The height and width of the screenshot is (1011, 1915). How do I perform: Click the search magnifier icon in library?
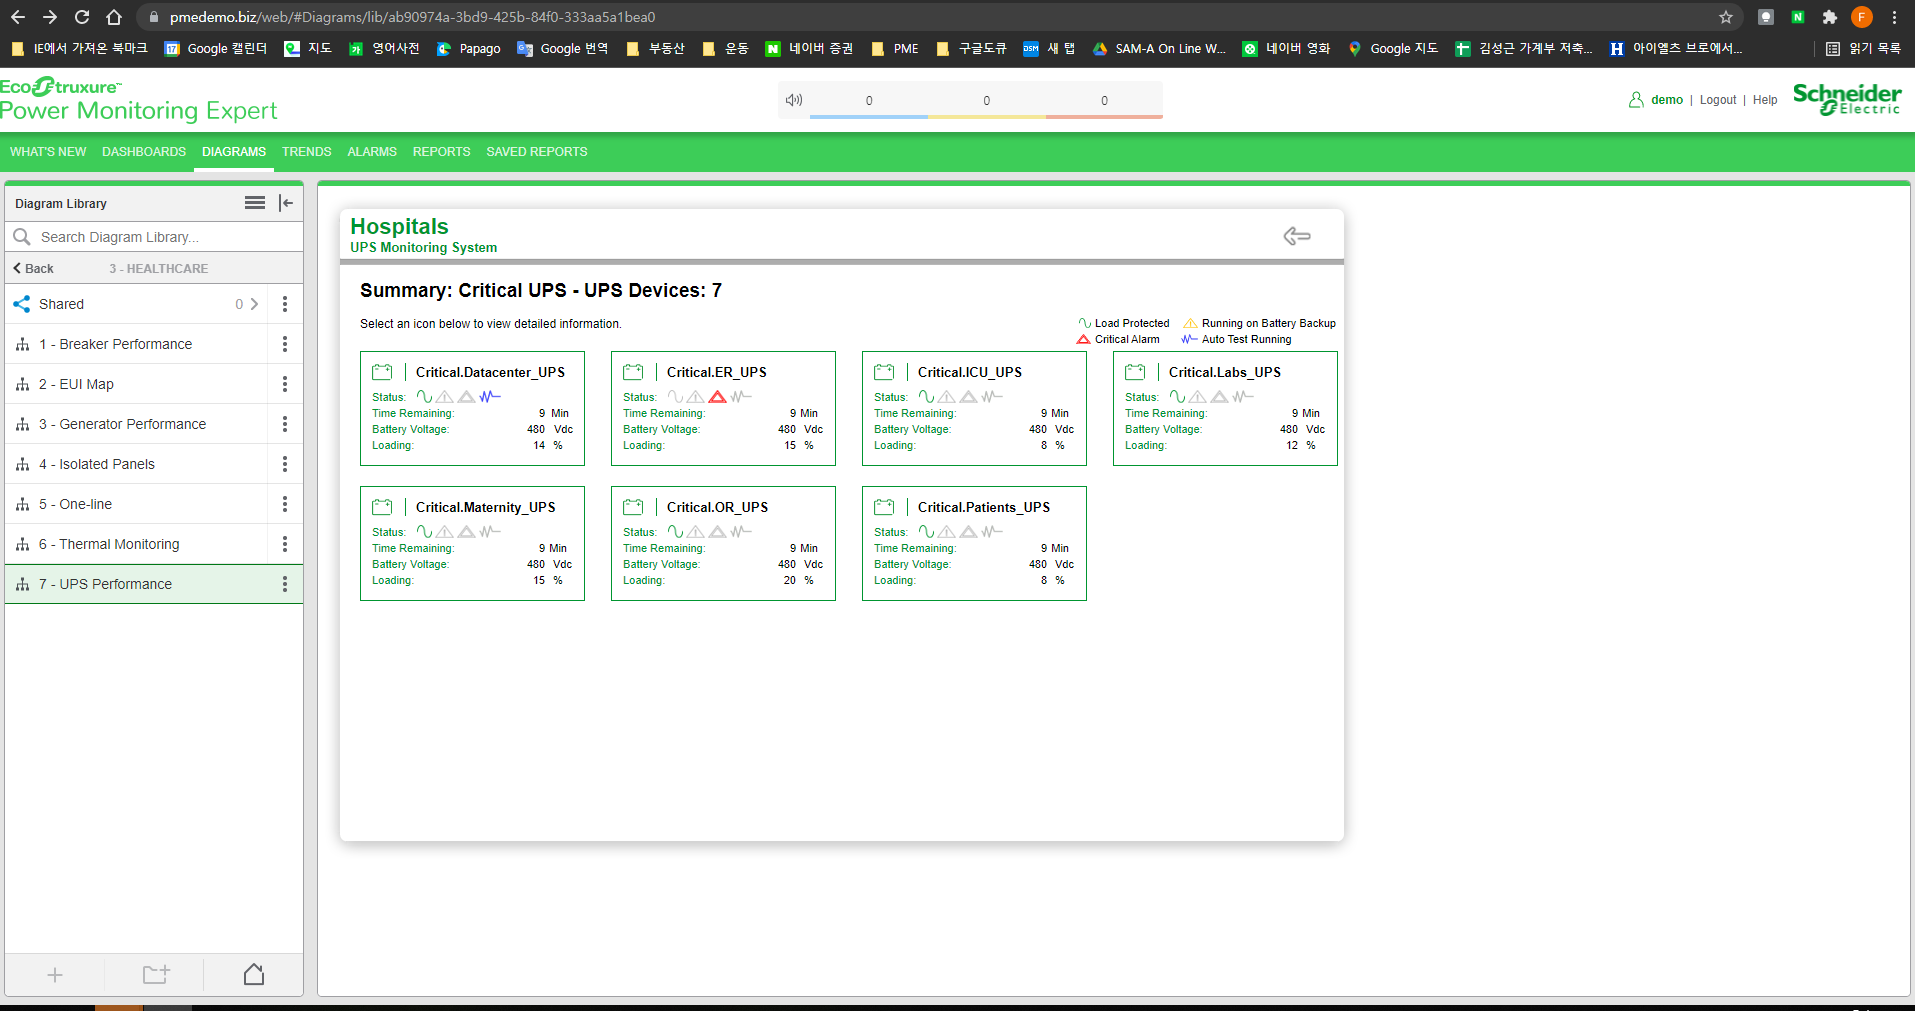(21, 237)
